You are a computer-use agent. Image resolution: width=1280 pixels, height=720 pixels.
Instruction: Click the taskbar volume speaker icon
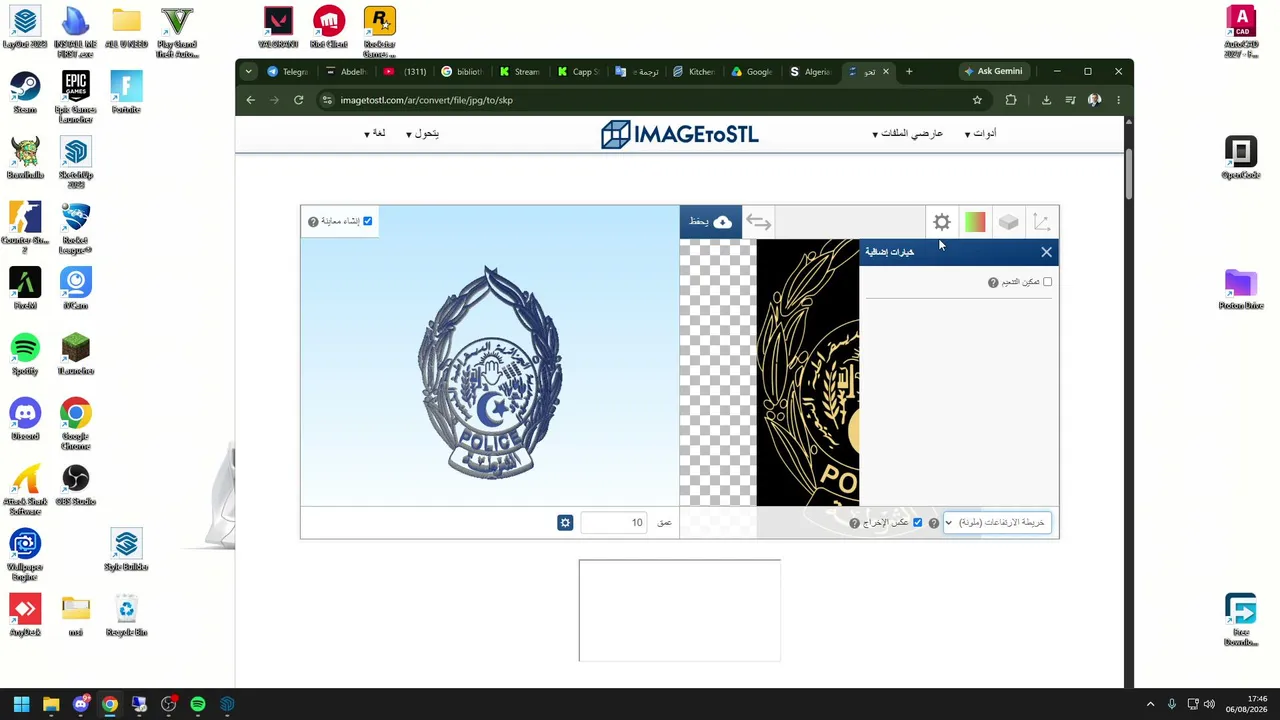[1209, 704]
